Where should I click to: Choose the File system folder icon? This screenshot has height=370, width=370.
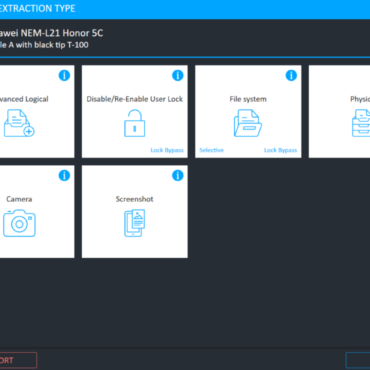click(248, 123)
